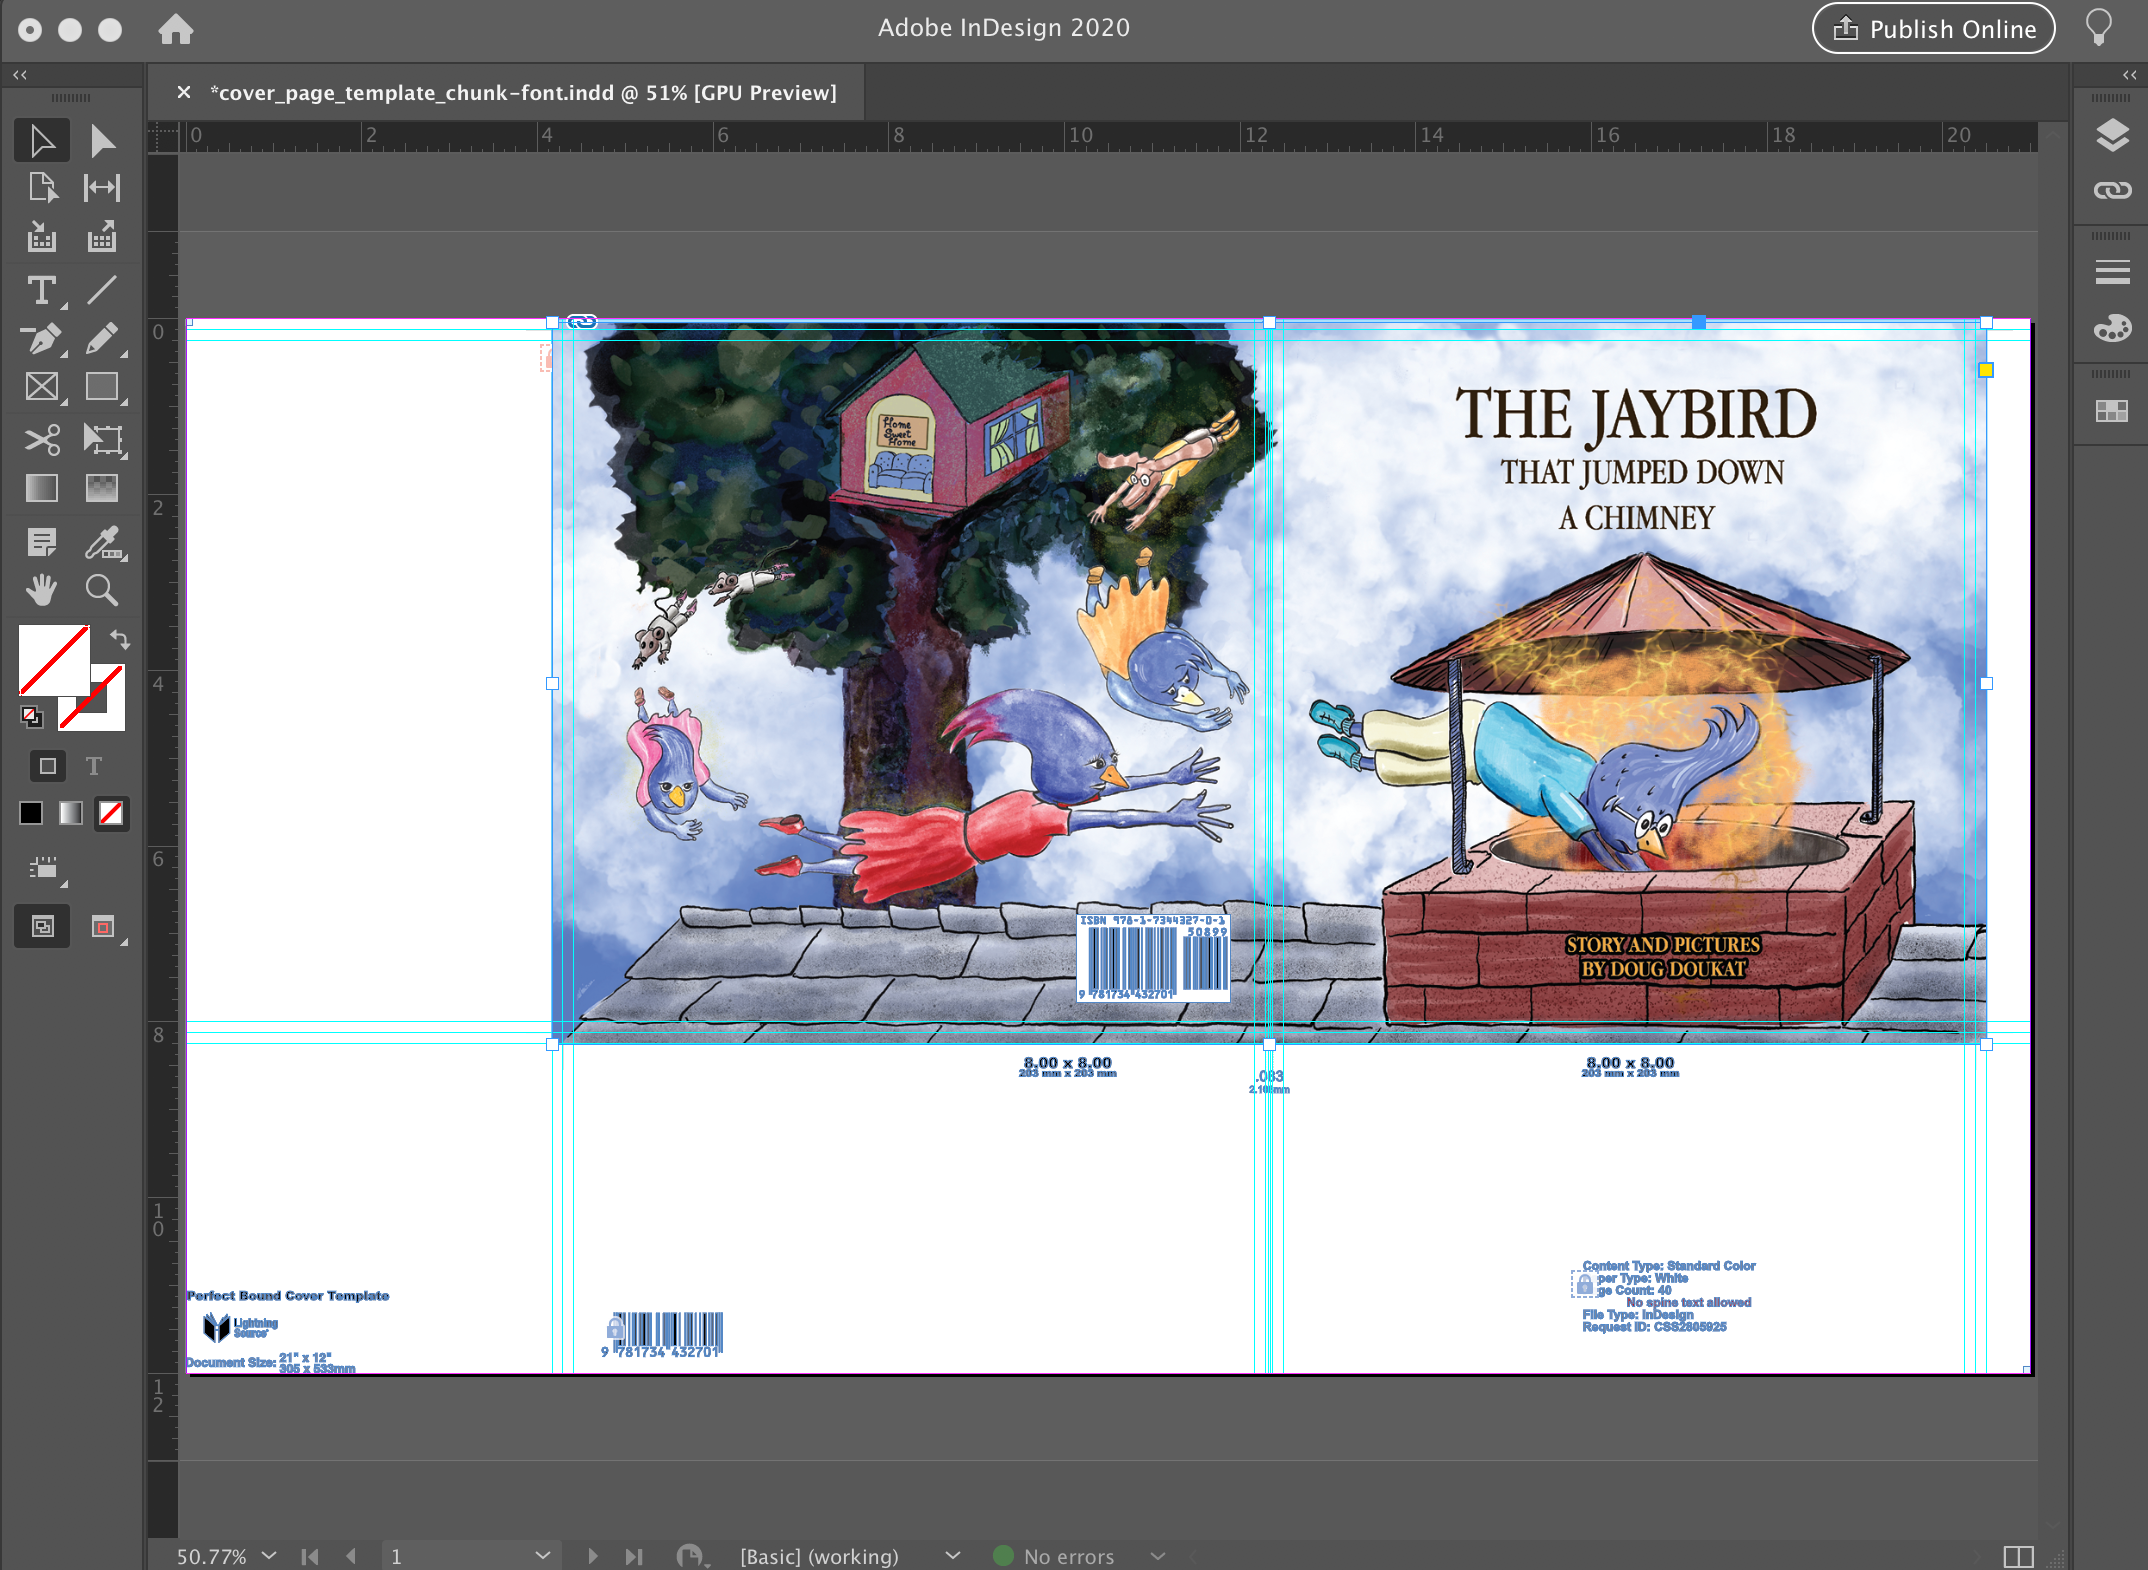The image size is (2148, 1570).
Task: Select the cover_page_template_chunk-font.indd document tab
Action: coord(522,93)
